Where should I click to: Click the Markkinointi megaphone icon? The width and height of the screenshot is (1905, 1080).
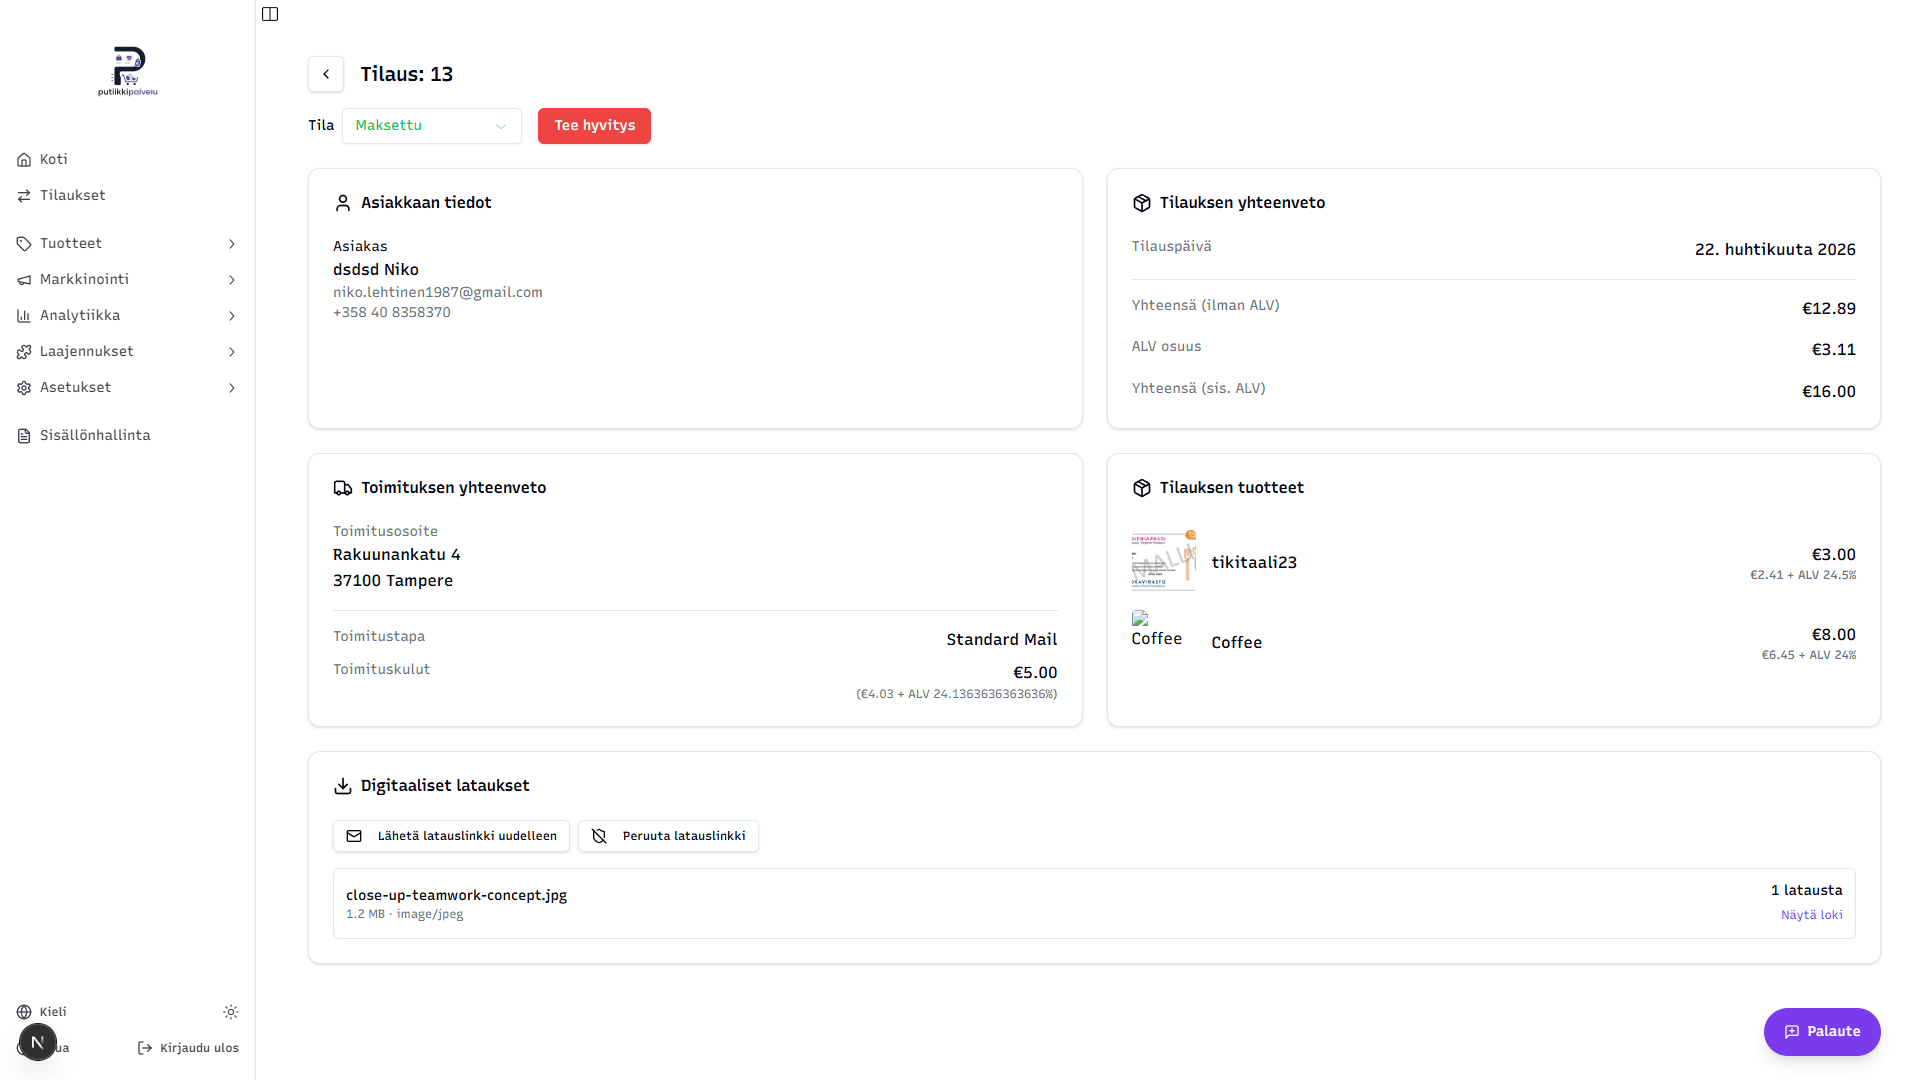pos(24,280)
